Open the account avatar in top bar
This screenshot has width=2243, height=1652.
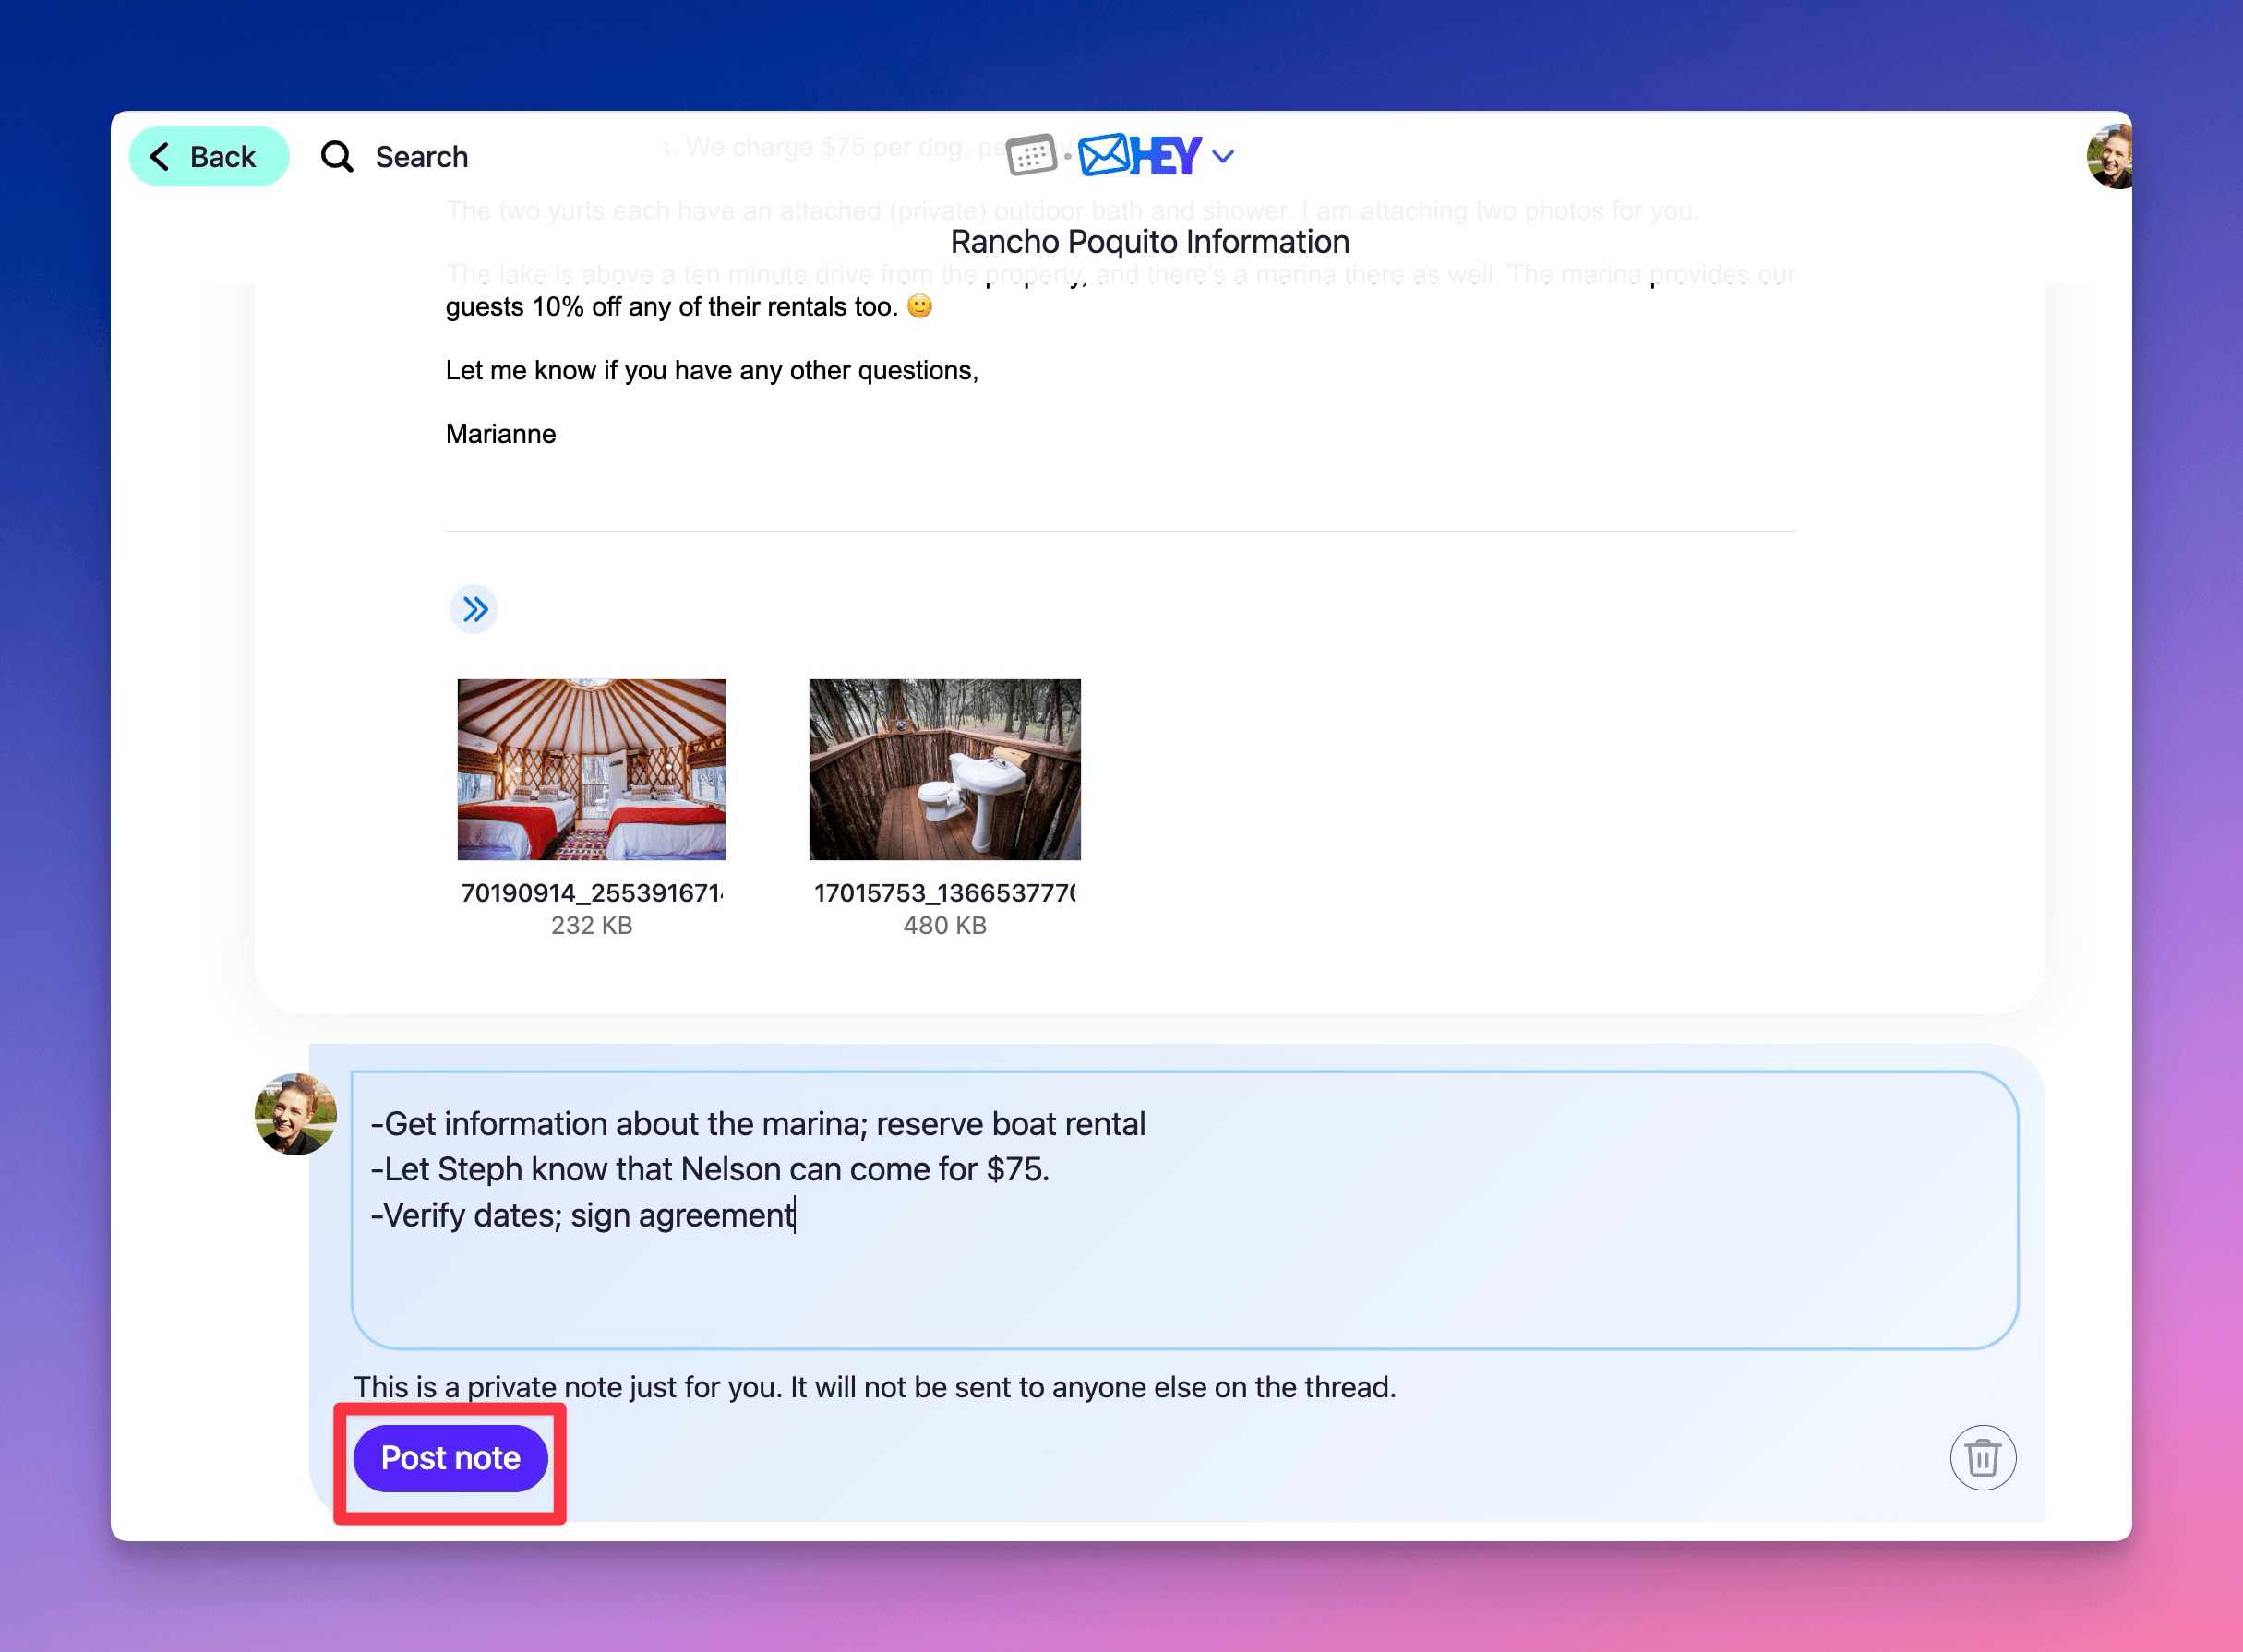tap(2109, 156)
